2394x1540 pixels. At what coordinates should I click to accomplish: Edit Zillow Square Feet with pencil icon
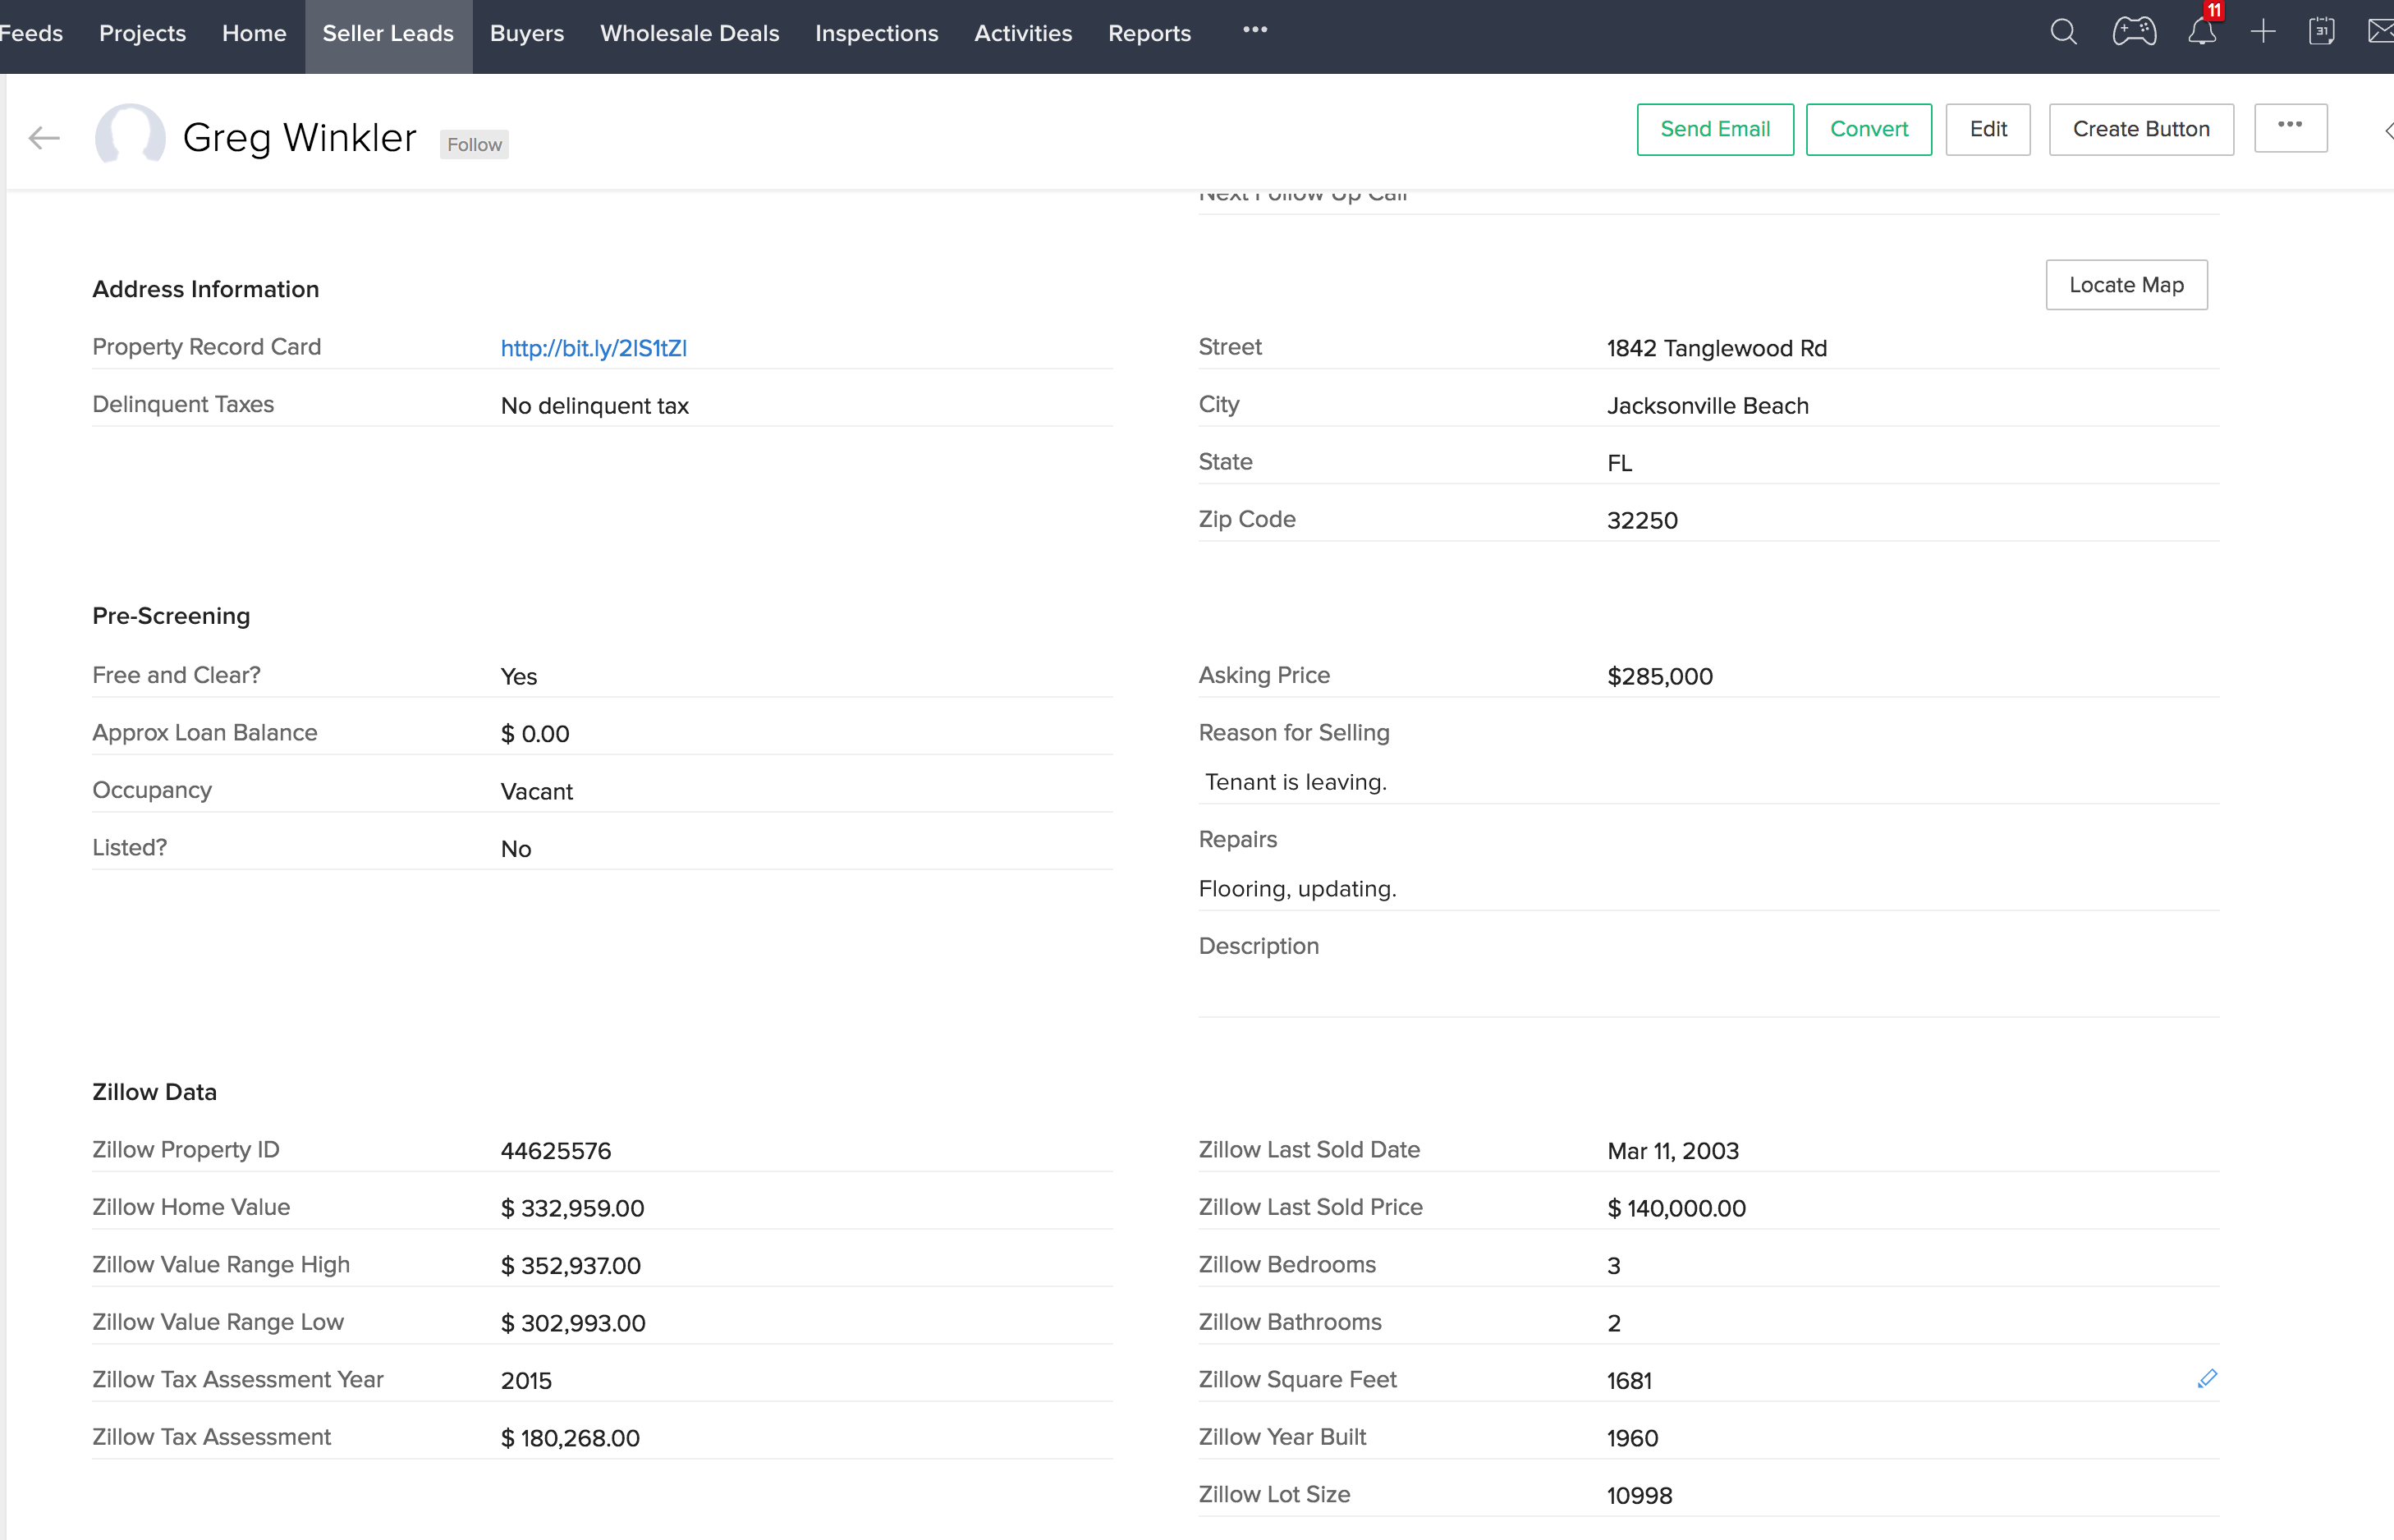2207,1379
